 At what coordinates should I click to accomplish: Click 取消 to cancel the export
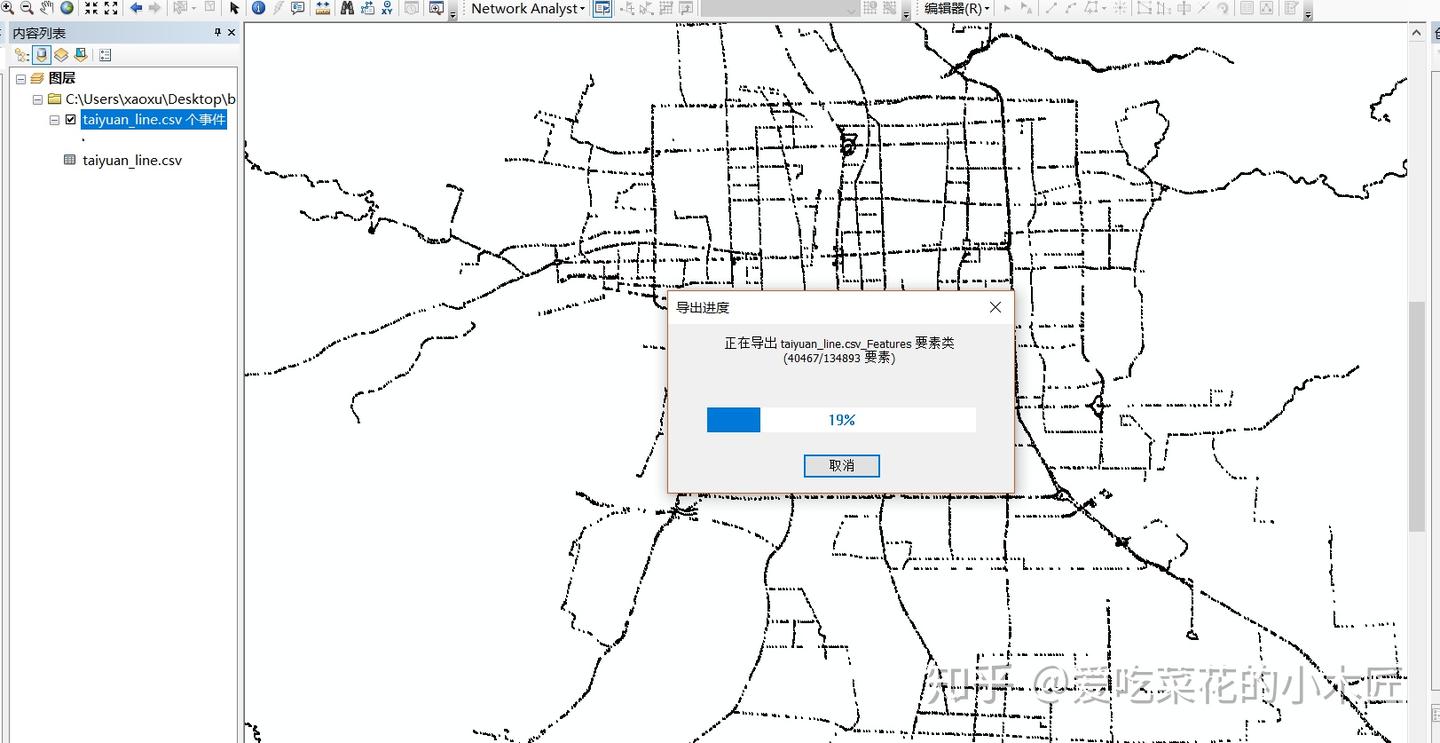(x=841, y=465)
